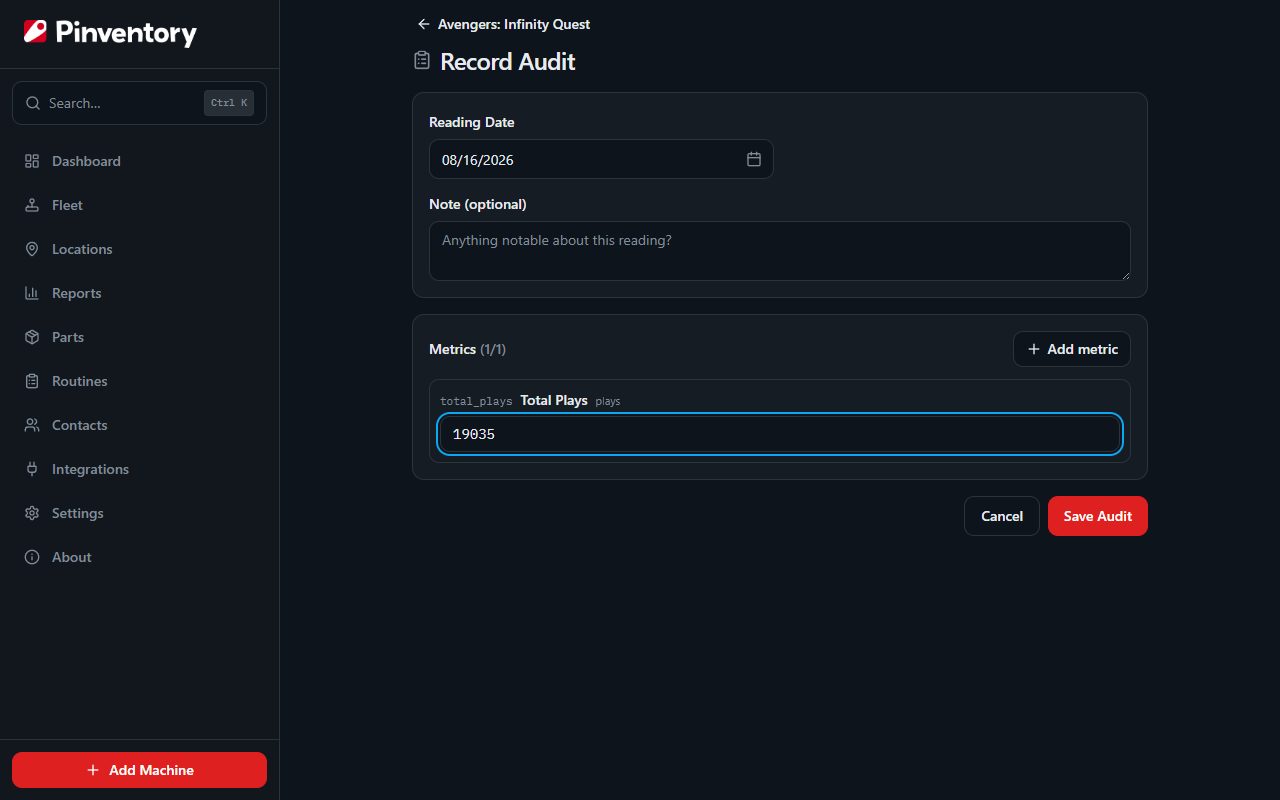Open the Parts section

(x=139, y=337)
